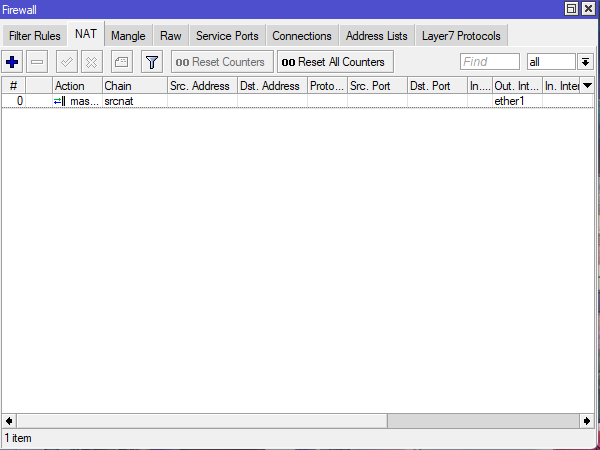Select the 'all' combo box field
Image resolution: width=600 pixels, height=450 pixels.
(551, 62)
